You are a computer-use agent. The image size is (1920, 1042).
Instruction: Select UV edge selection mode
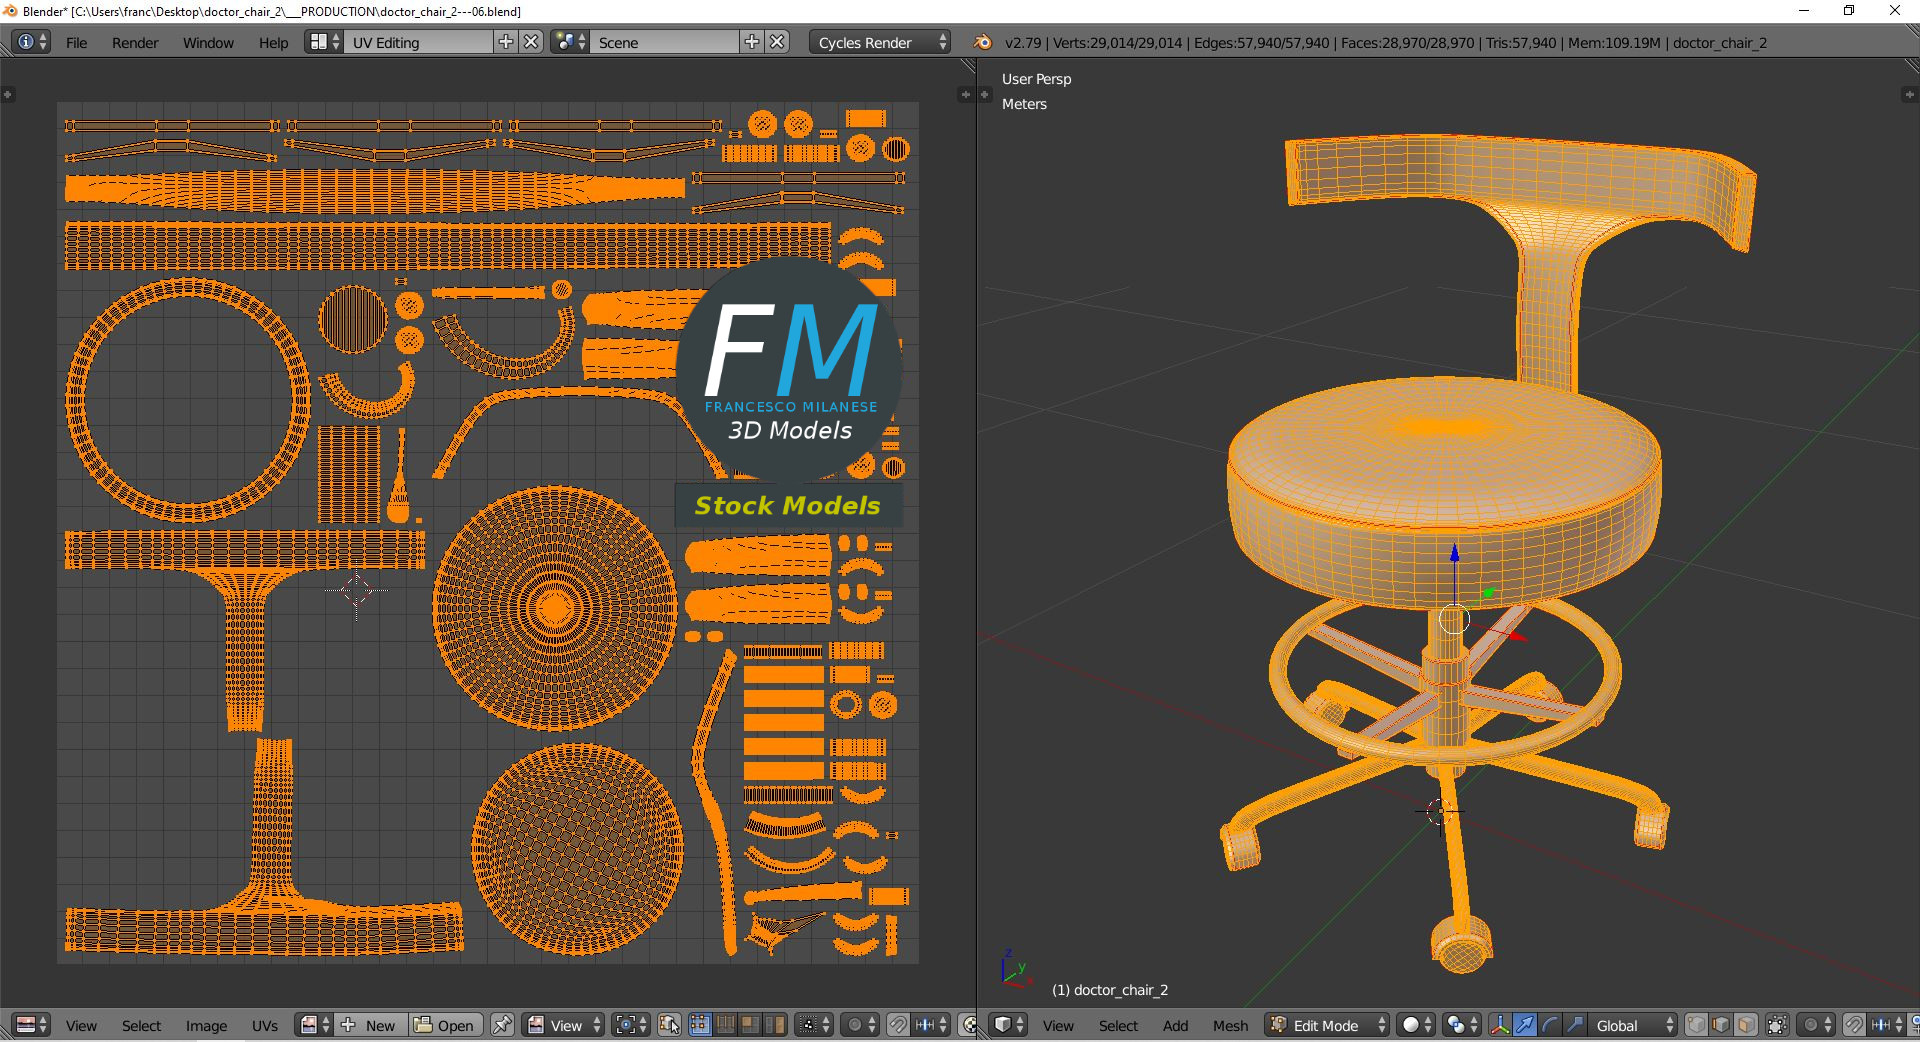tap(724, 1025)
